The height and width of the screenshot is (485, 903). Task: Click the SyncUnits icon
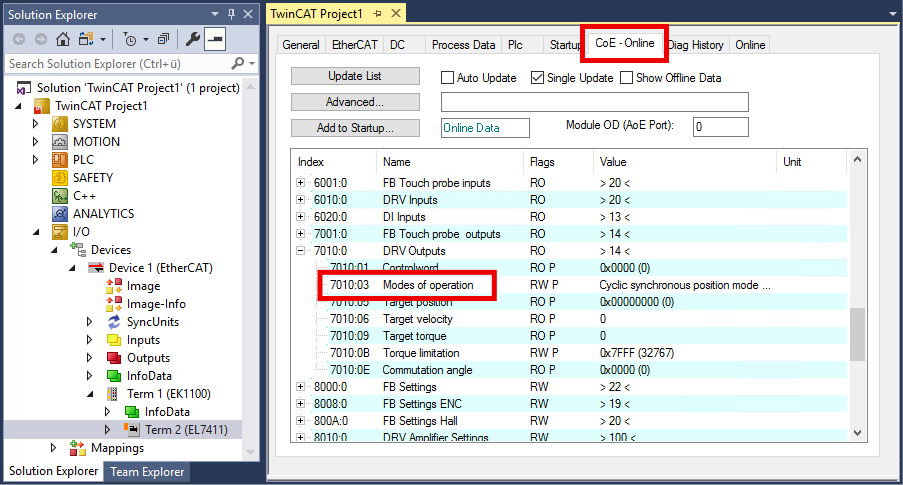(x=114, y=321)
